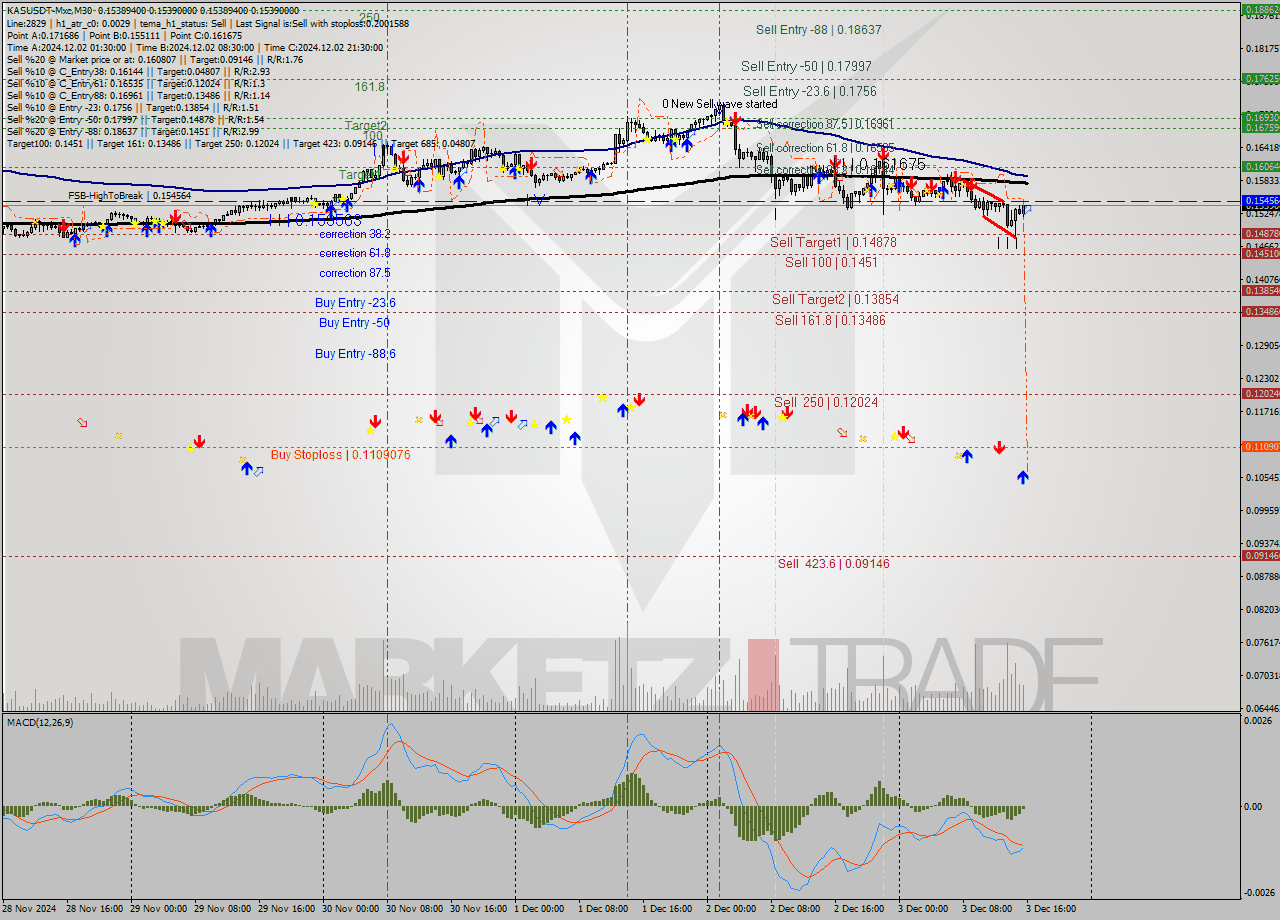Click red 0.13854 price tag on axis

tap(1260, 290)
